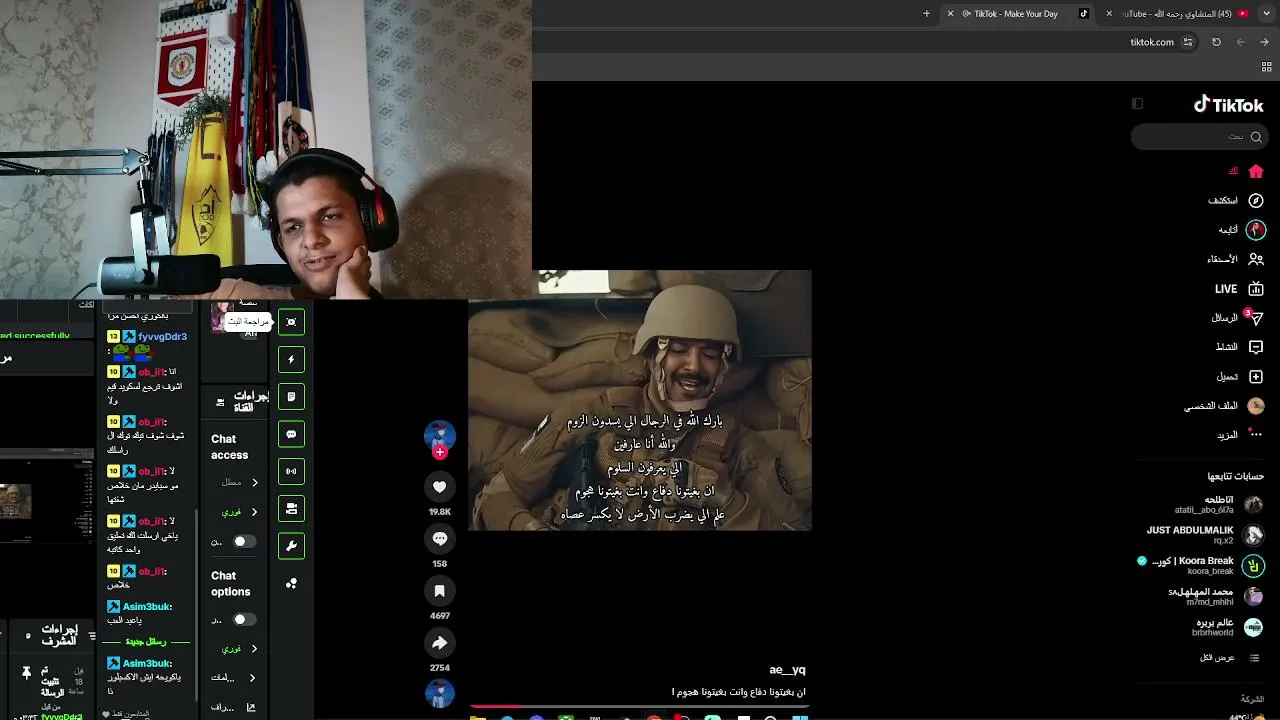Click the view all followed accounts link
Viewport: 1280px width, 720px height.
pyautogui.click(x=1230, y=658)
